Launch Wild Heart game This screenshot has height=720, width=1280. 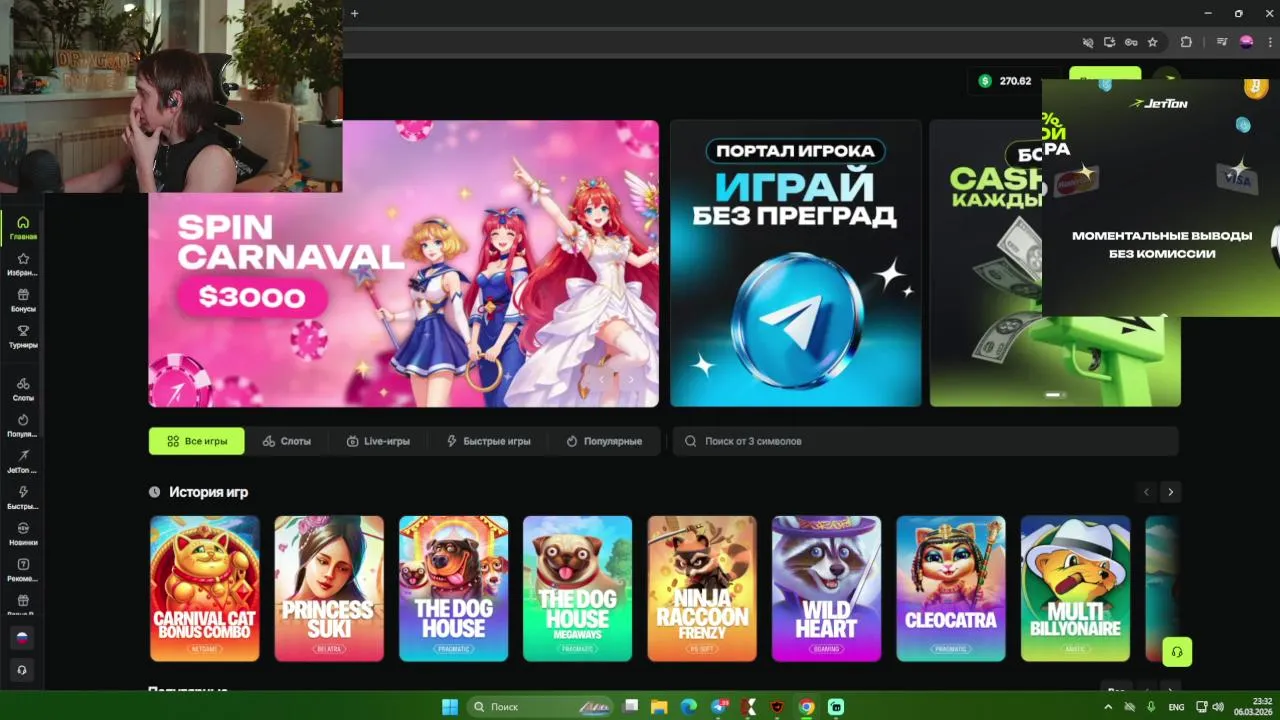pos(826,588)
